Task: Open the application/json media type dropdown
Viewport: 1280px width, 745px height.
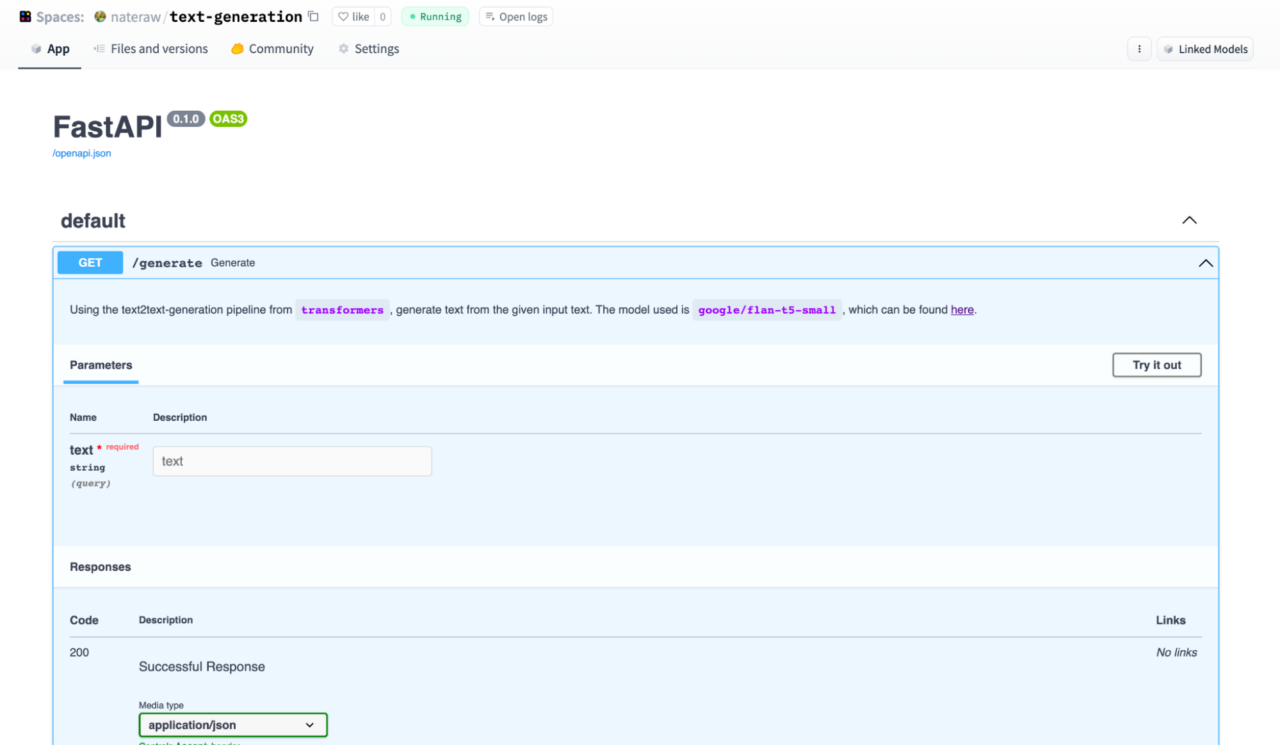Action: tap(232, 724)
